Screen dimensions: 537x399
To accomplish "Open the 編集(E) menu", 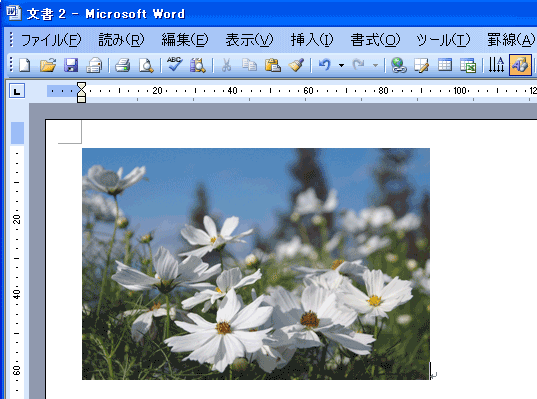I will (185, 40).
